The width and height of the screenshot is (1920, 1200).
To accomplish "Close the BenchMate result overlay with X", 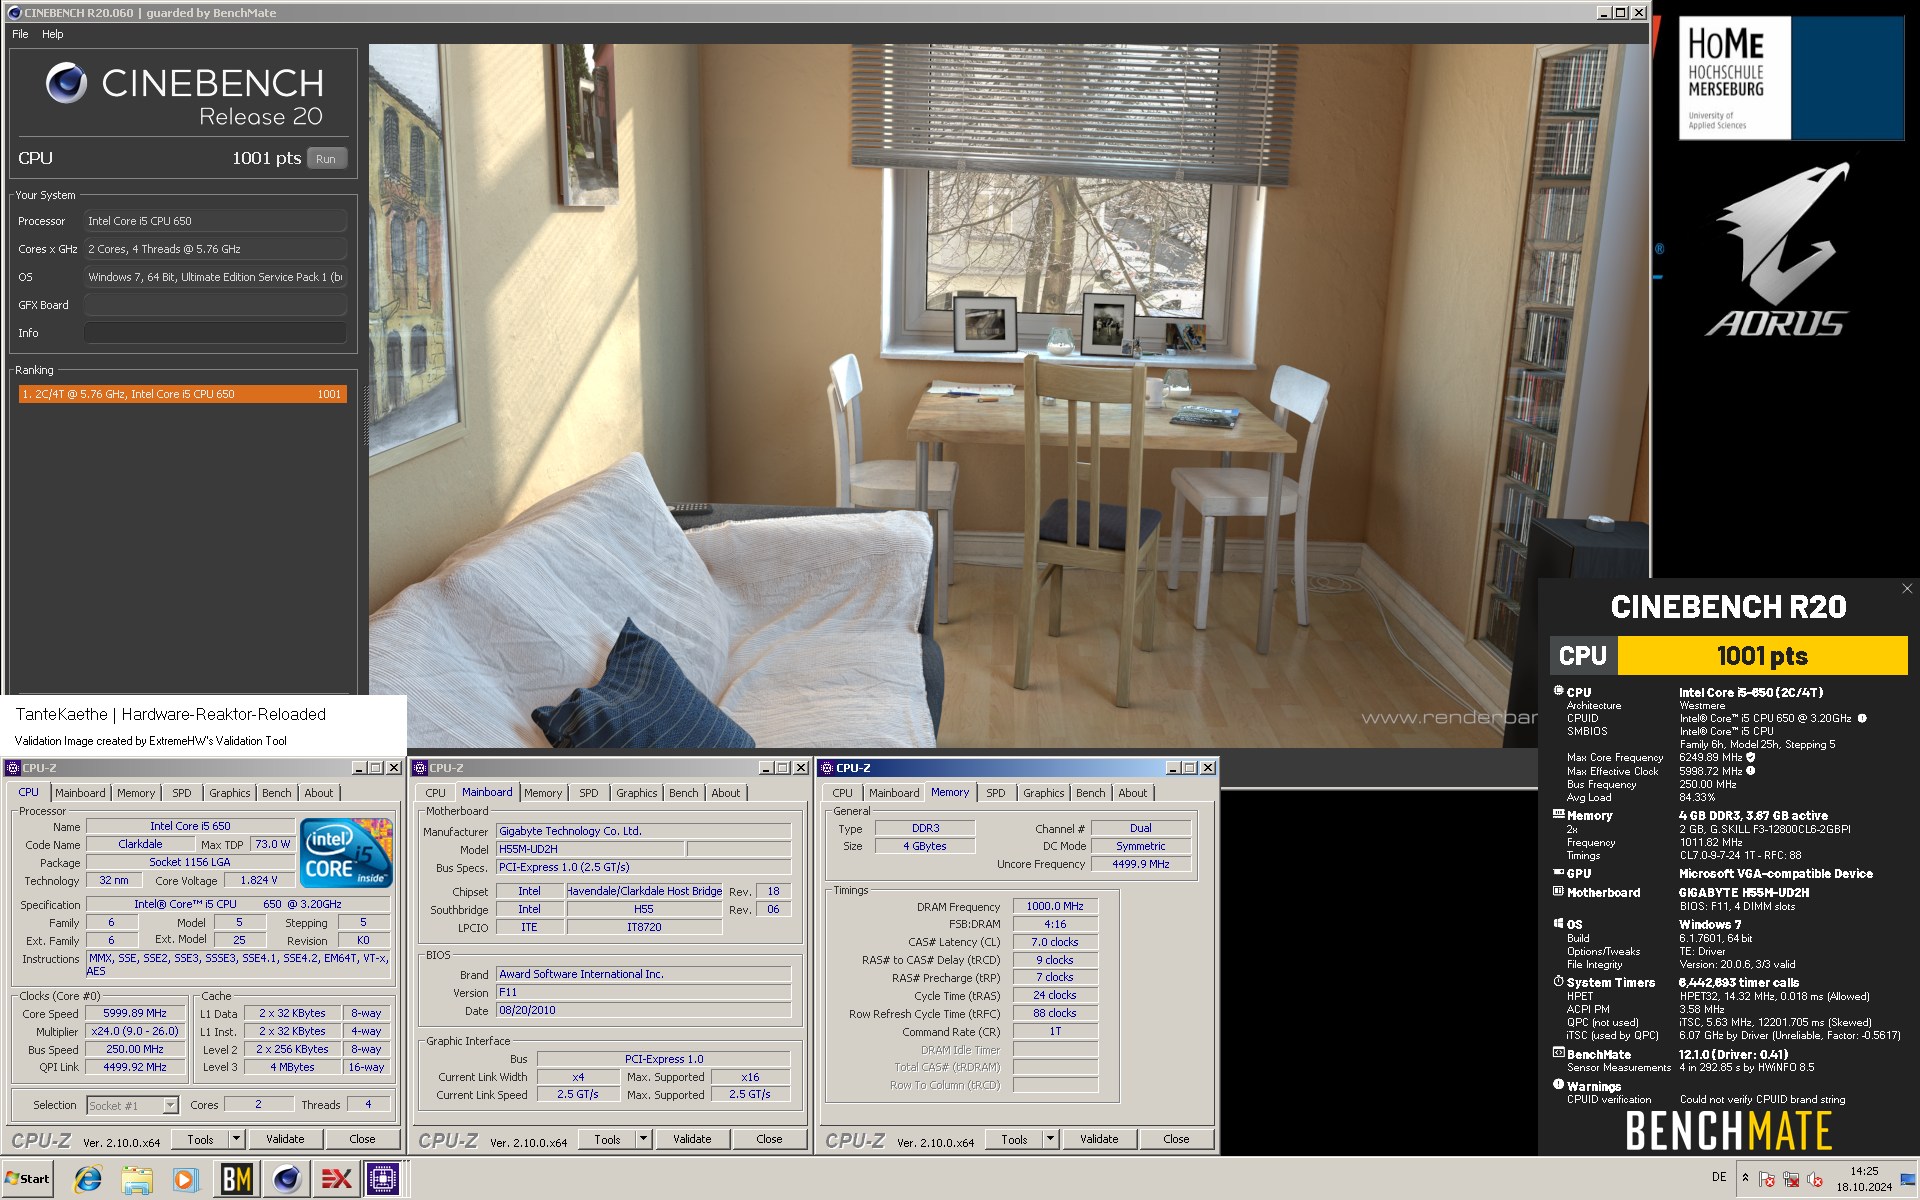I will click(x=1907, y=589).
